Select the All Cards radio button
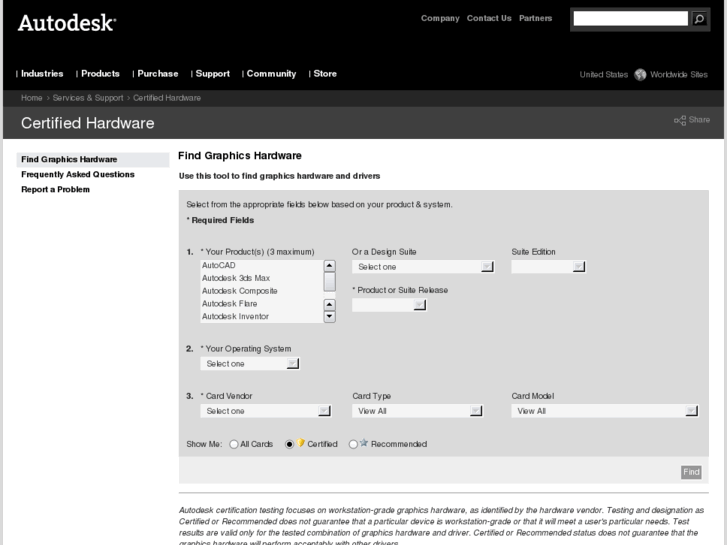Screen dimensions: 727x545 [x=234, y=444]
